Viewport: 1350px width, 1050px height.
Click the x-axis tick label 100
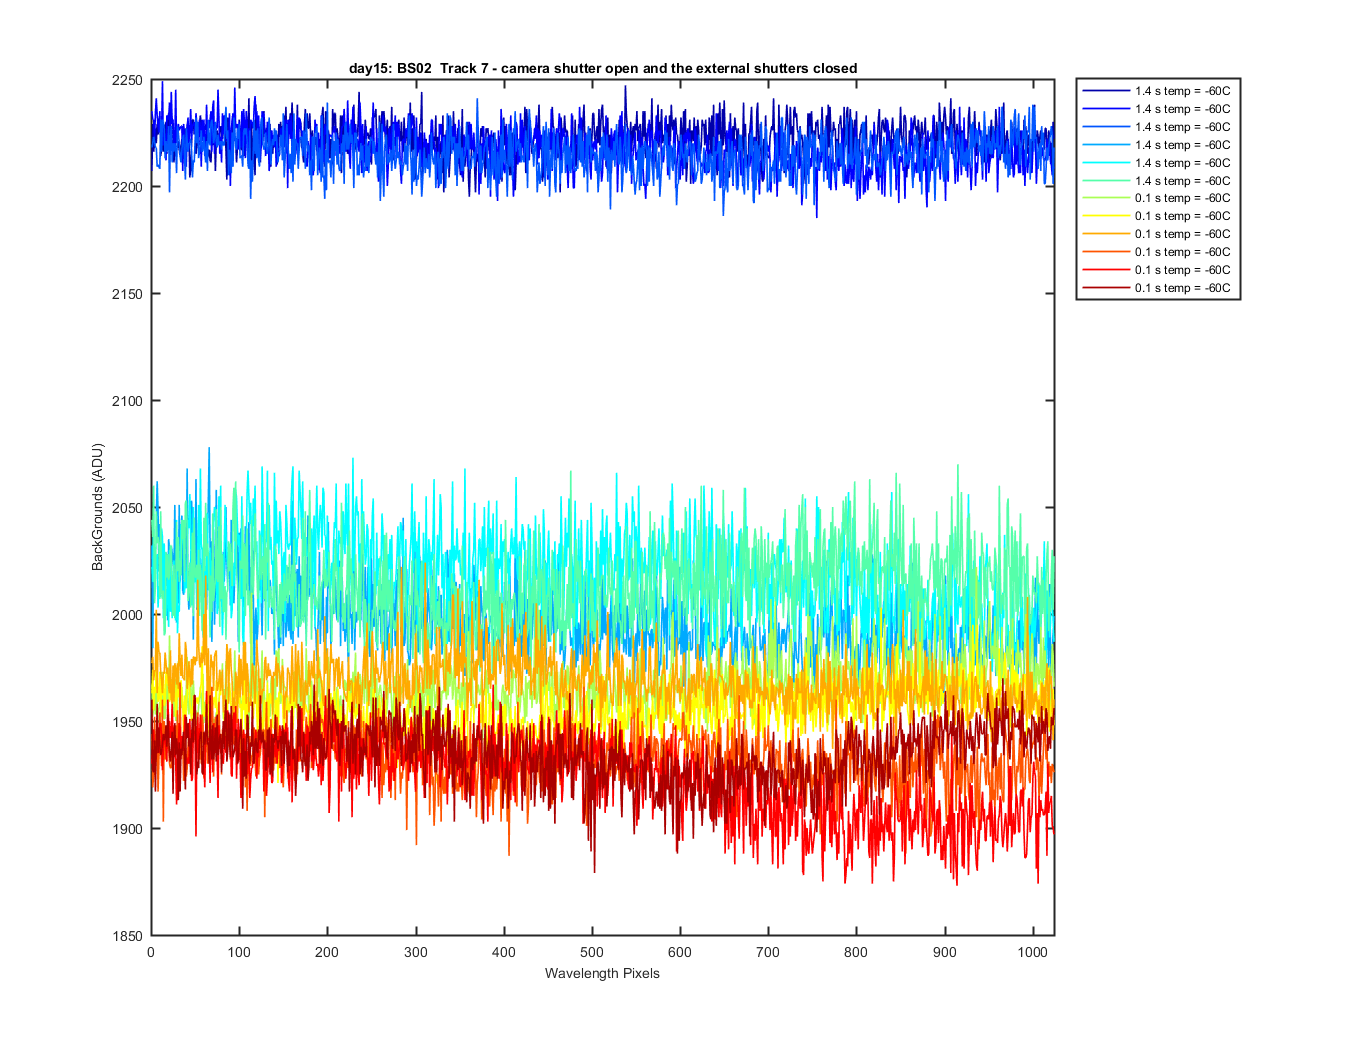239,952
